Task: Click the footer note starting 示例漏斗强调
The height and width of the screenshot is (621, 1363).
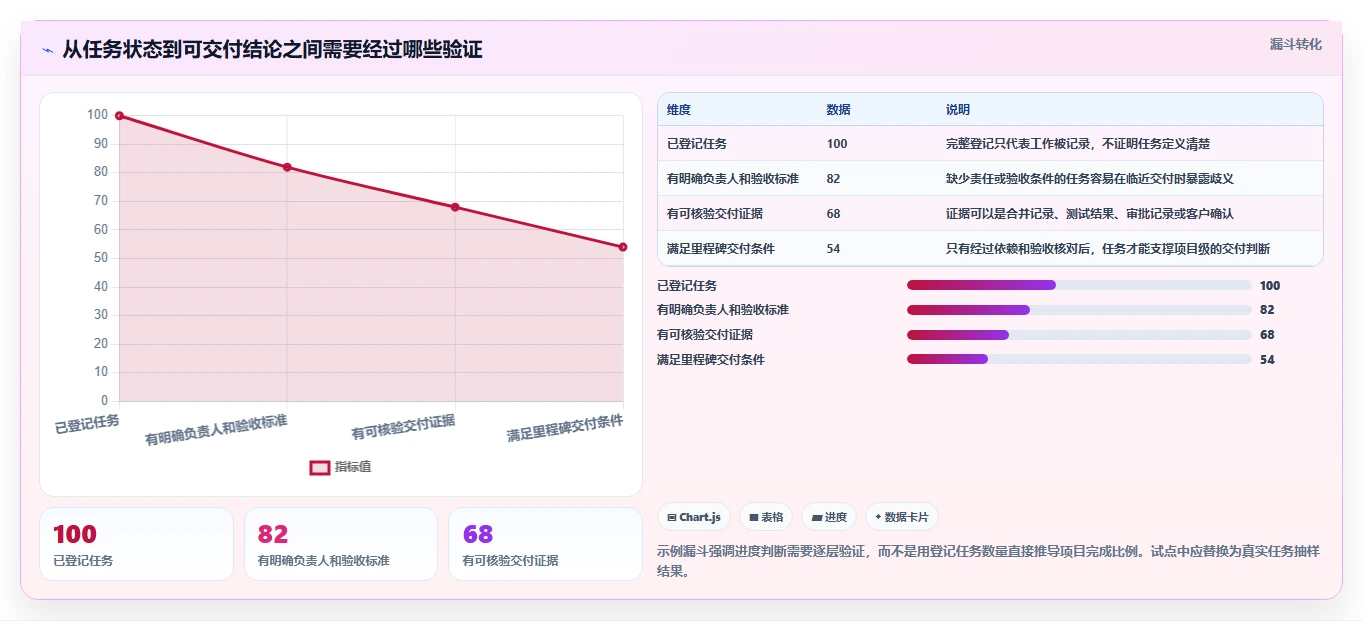Action: 990,562
